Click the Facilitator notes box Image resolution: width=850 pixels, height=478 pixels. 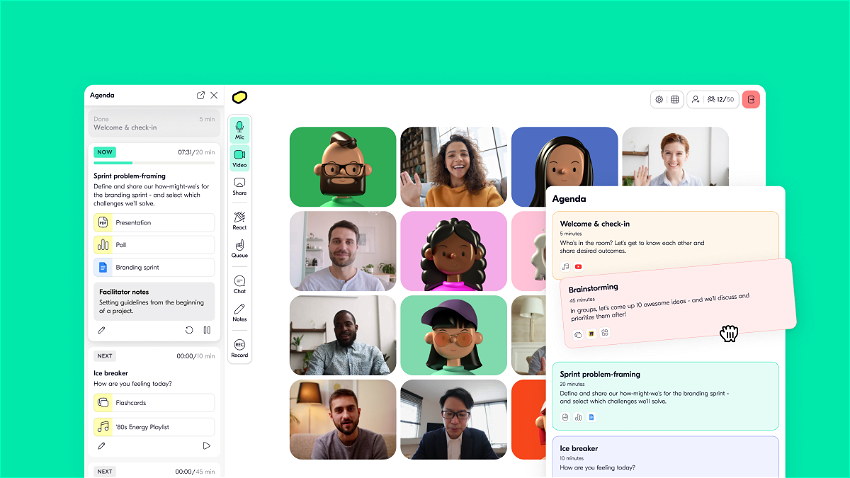tap(154, 301)
